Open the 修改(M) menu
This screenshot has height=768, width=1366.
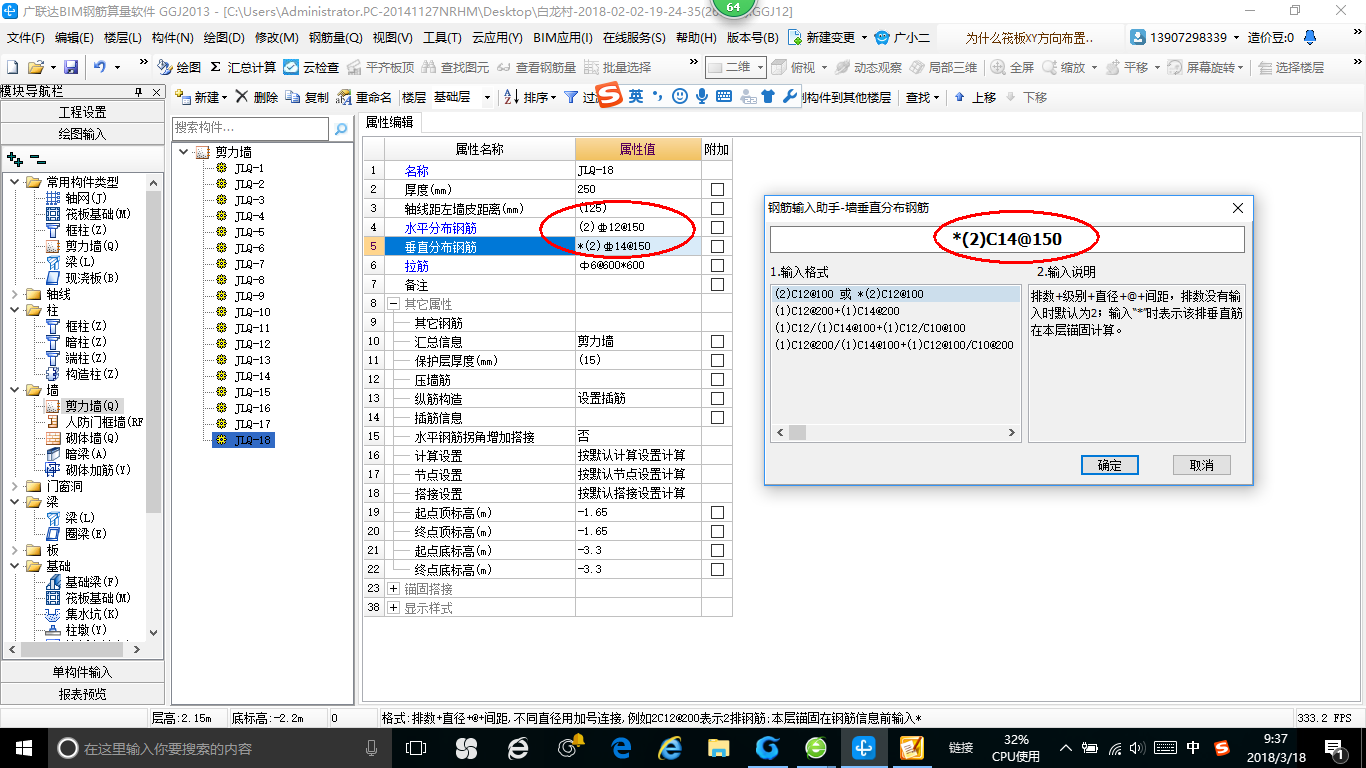coord(276,37)
